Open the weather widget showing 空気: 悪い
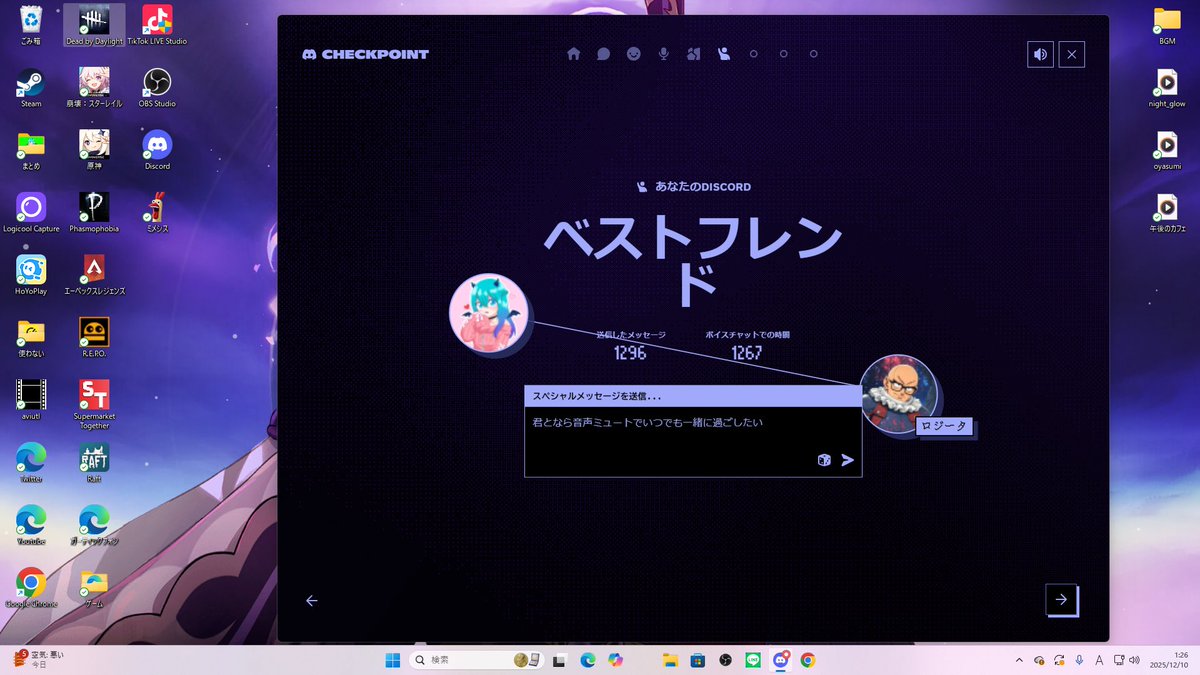The width and height of the screenshot is (1200, 675). point(40,659)
